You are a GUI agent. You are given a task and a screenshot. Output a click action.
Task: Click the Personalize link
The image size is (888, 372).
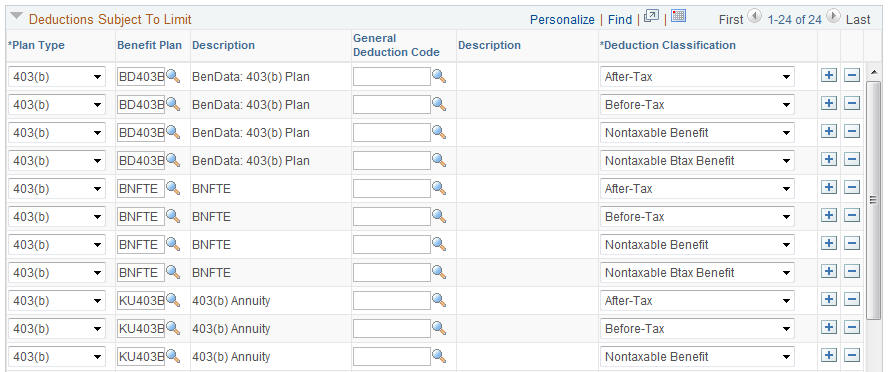562,20
